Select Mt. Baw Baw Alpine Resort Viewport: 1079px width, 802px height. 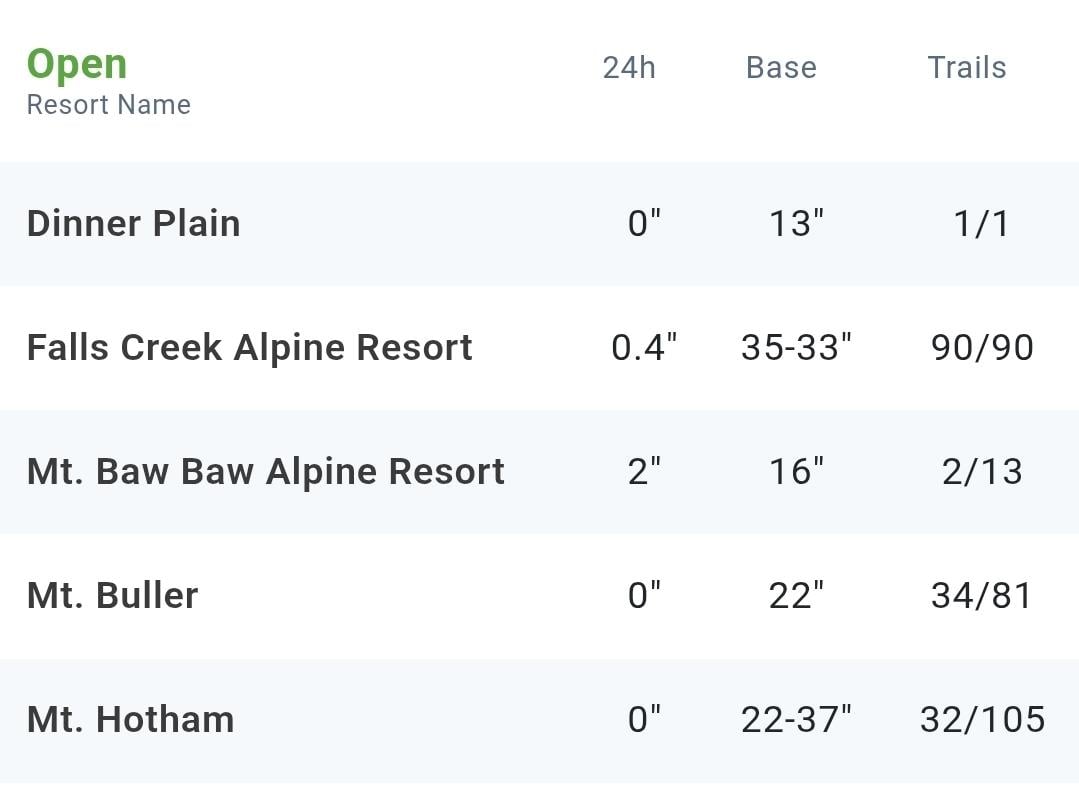(x=266, y=472)
